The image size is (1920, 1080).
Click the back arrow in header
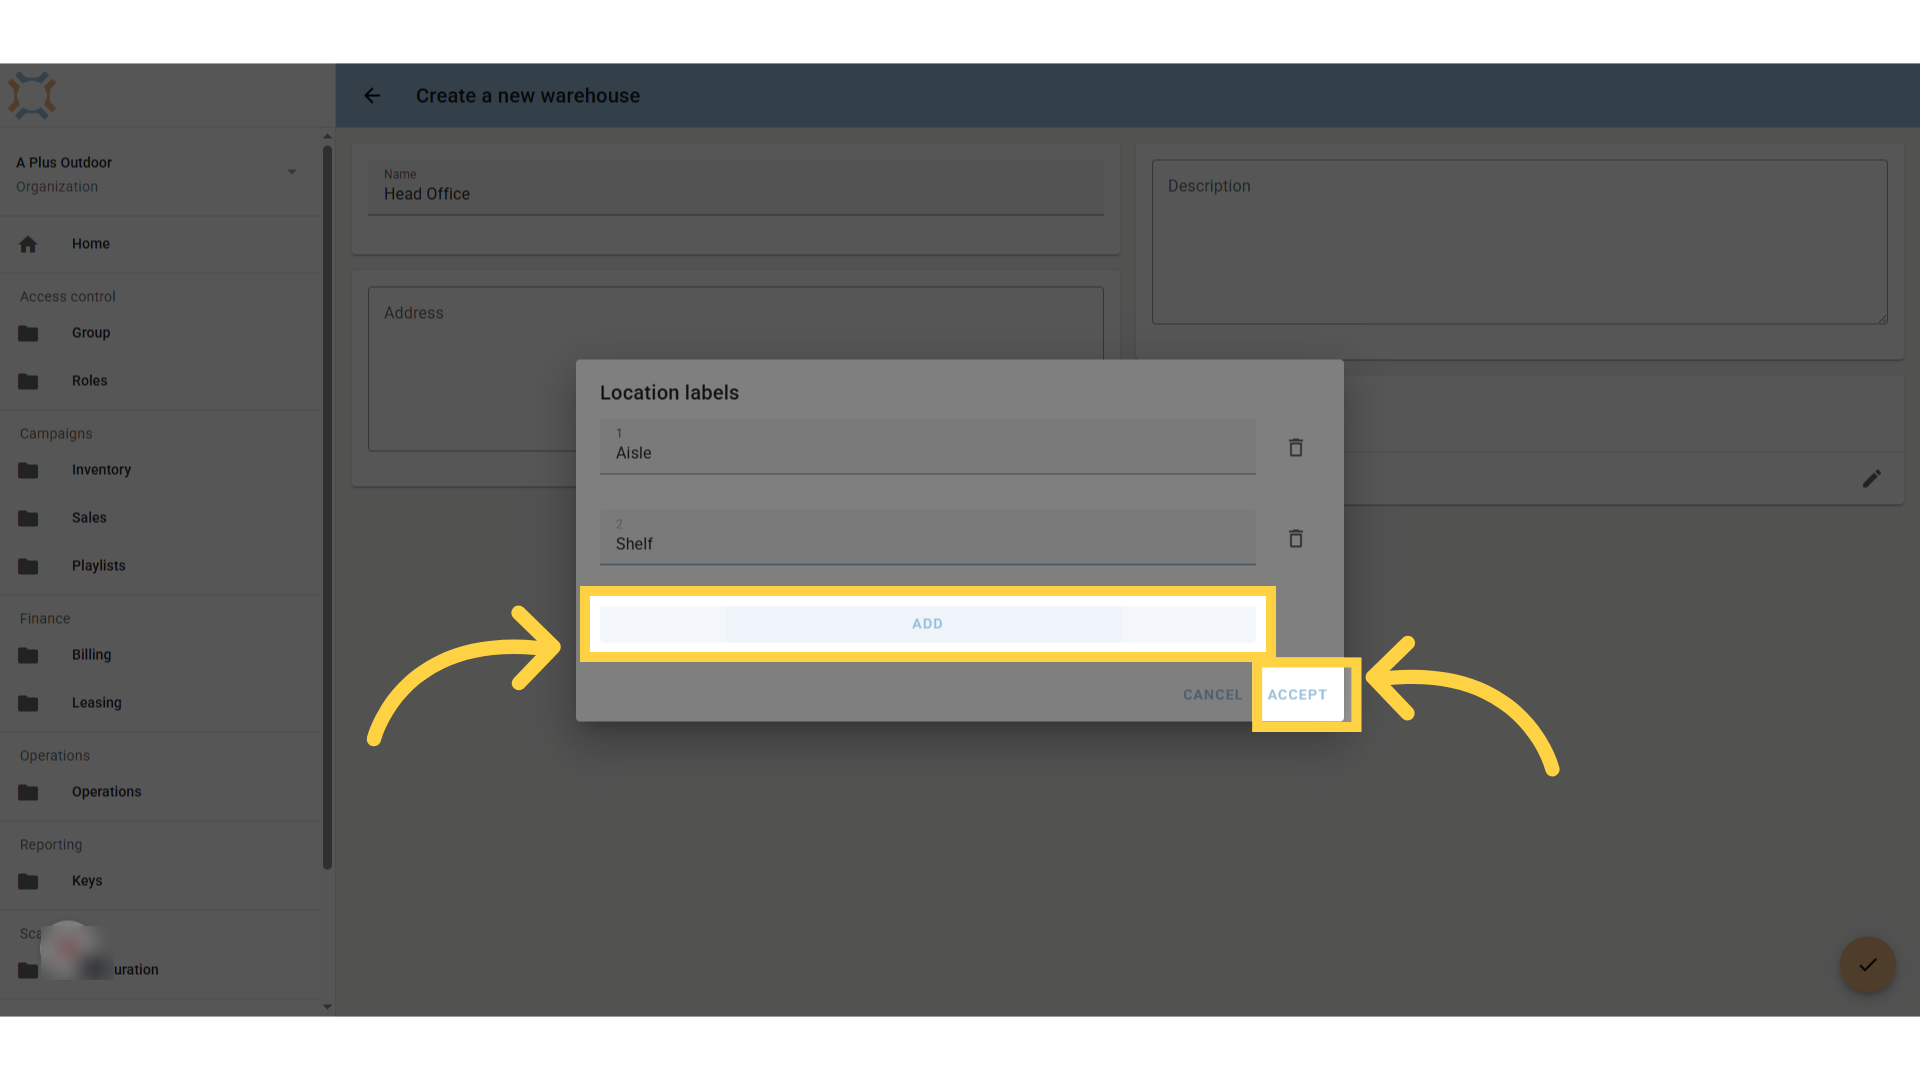pyautogui.click(x=372, y=96)
